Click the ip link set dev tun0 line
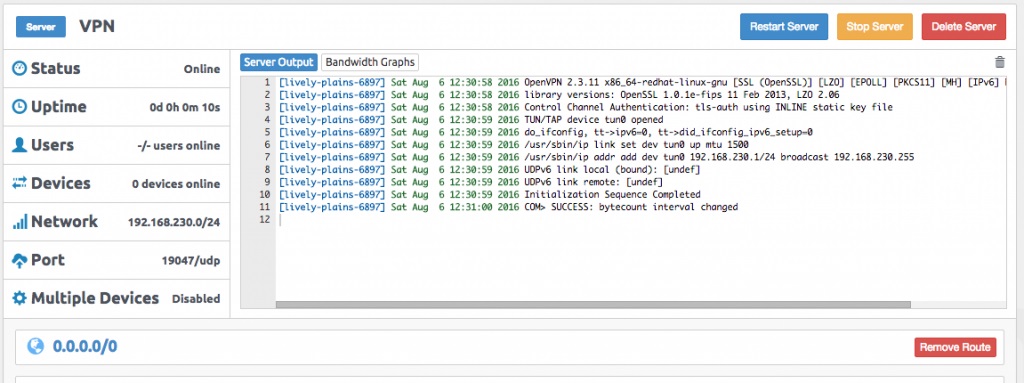The height and width of the screenshot is (383, 1024). (x=513, y=144)
